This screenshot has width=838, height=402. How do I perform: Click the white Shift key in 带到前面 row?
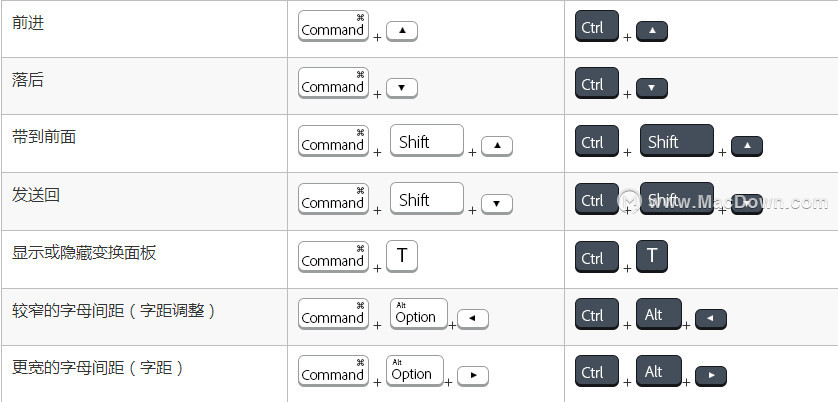426,141
